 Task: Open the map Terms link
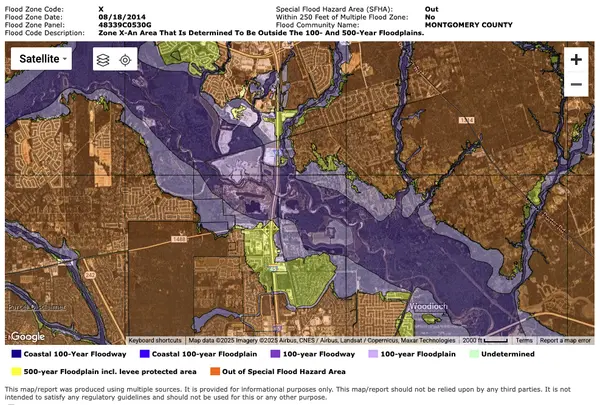point(524,340)
